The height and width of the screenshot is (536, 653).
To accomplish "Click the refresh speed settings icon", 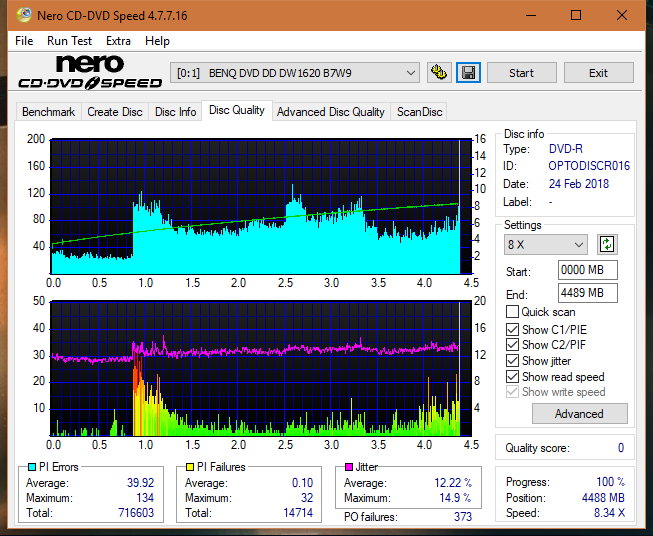I will (607, 244).
